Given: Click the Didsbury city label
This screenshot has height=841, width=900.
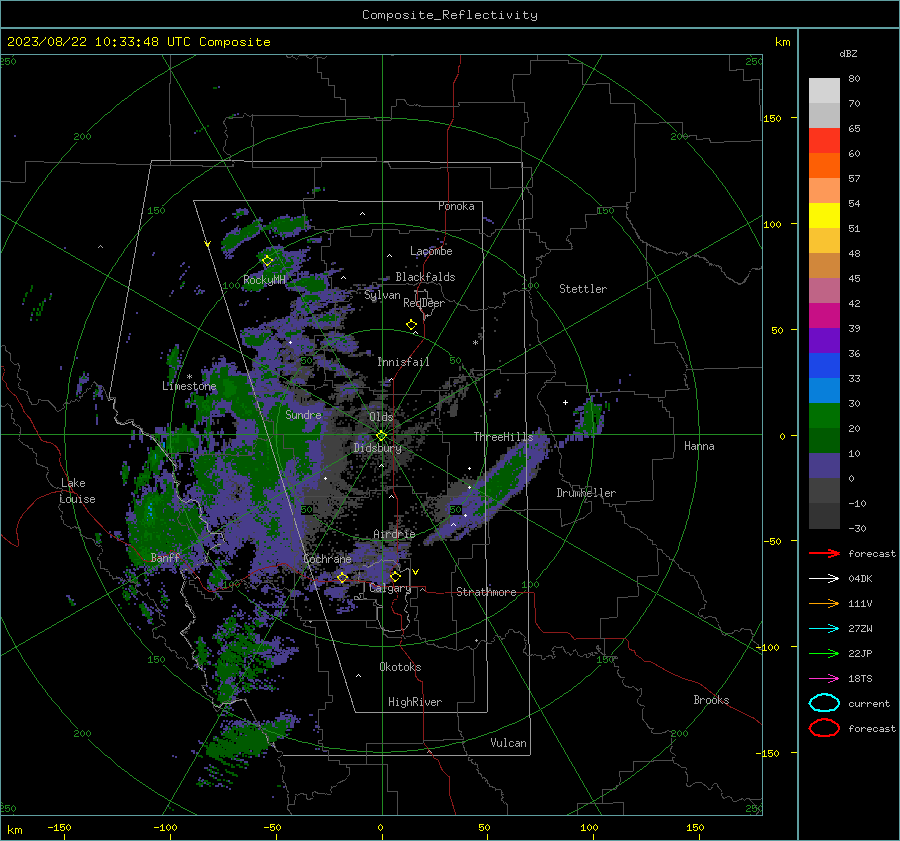Looking at the screenshot, I should pos(378,448).
